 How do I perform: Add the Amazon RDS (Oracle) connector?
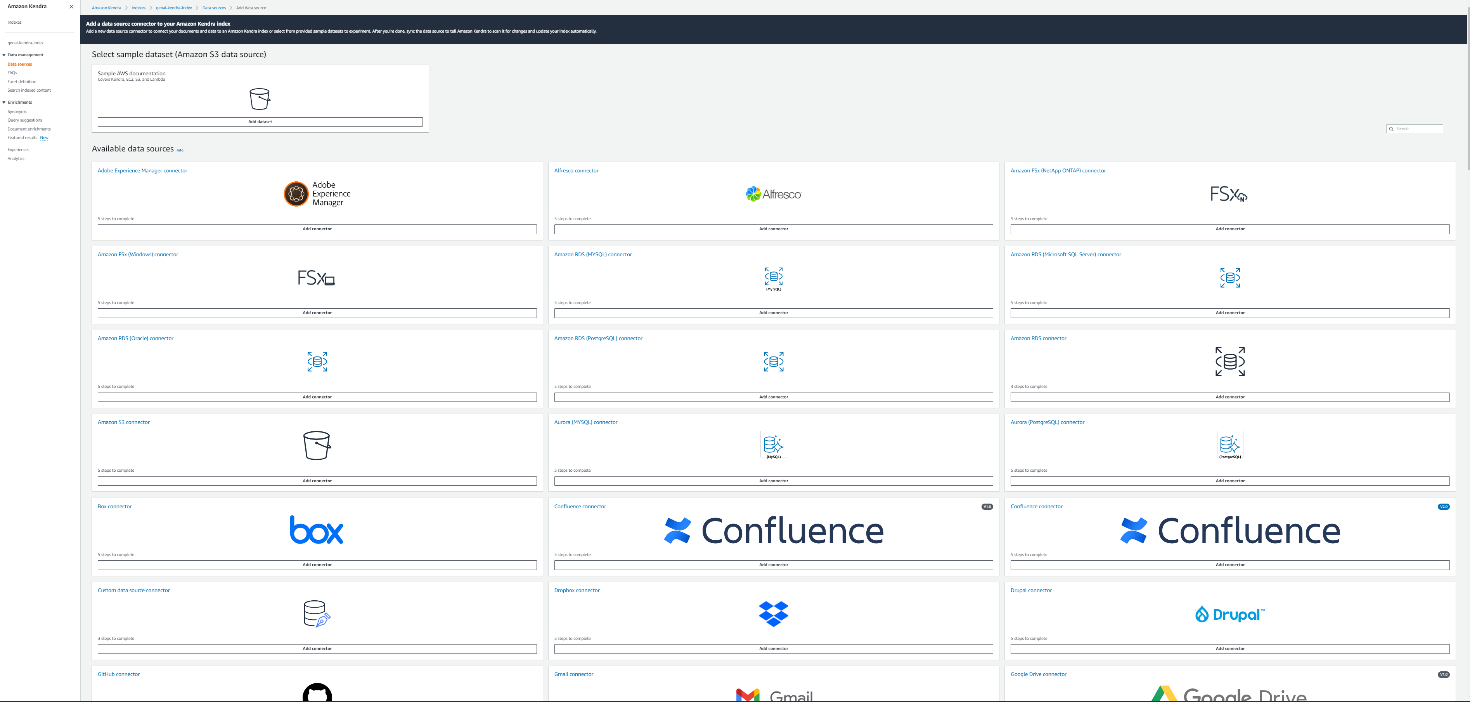click(x=317, y=397)
